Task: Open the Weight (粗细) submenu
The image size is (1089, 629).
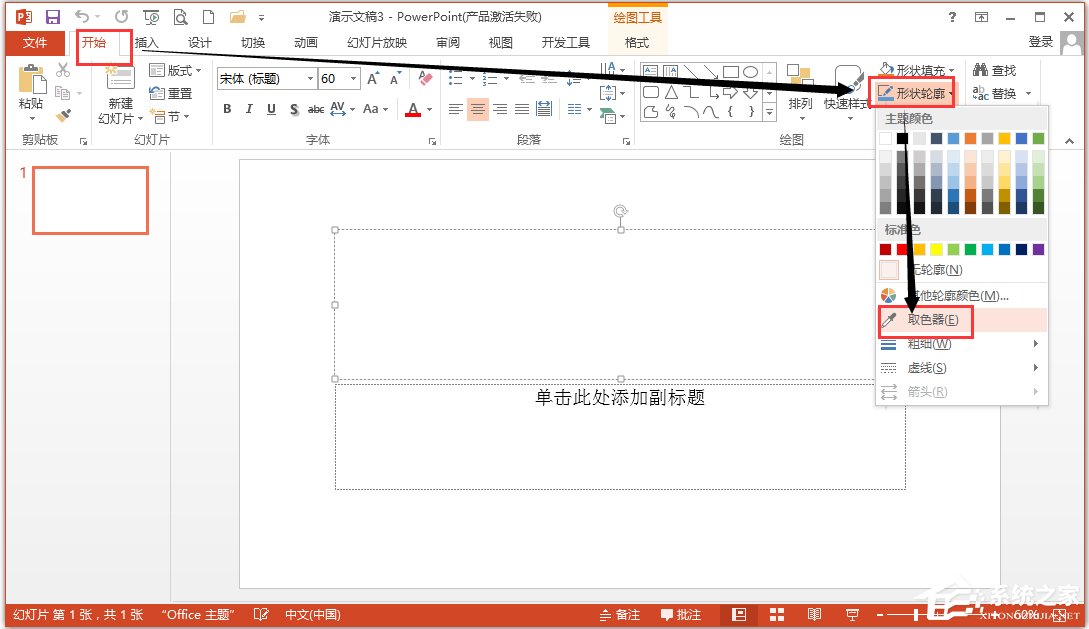Action: [x=962, y=344]
